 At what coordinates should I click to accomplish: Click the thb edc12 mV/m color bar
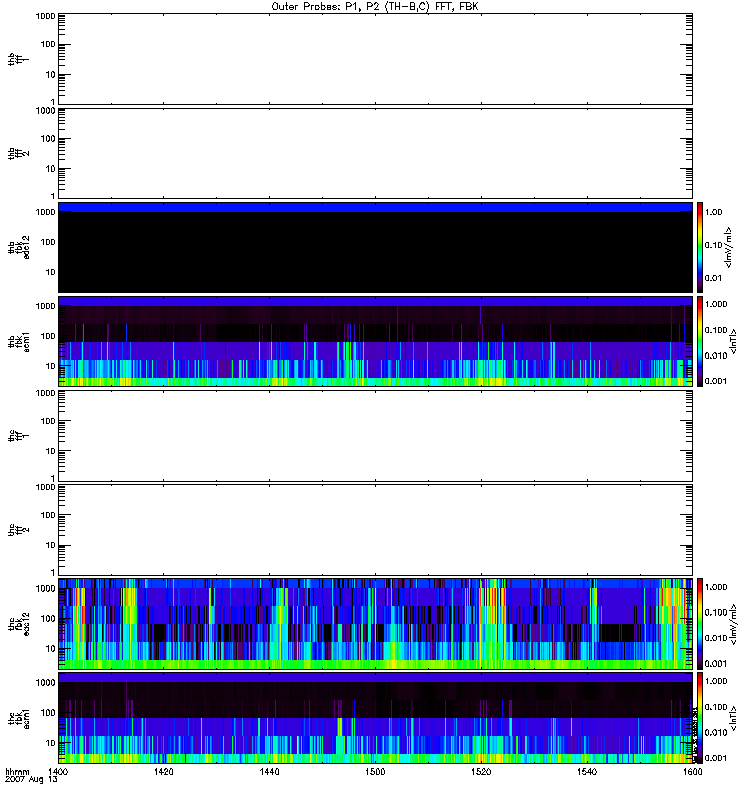[x=701, y=247]
